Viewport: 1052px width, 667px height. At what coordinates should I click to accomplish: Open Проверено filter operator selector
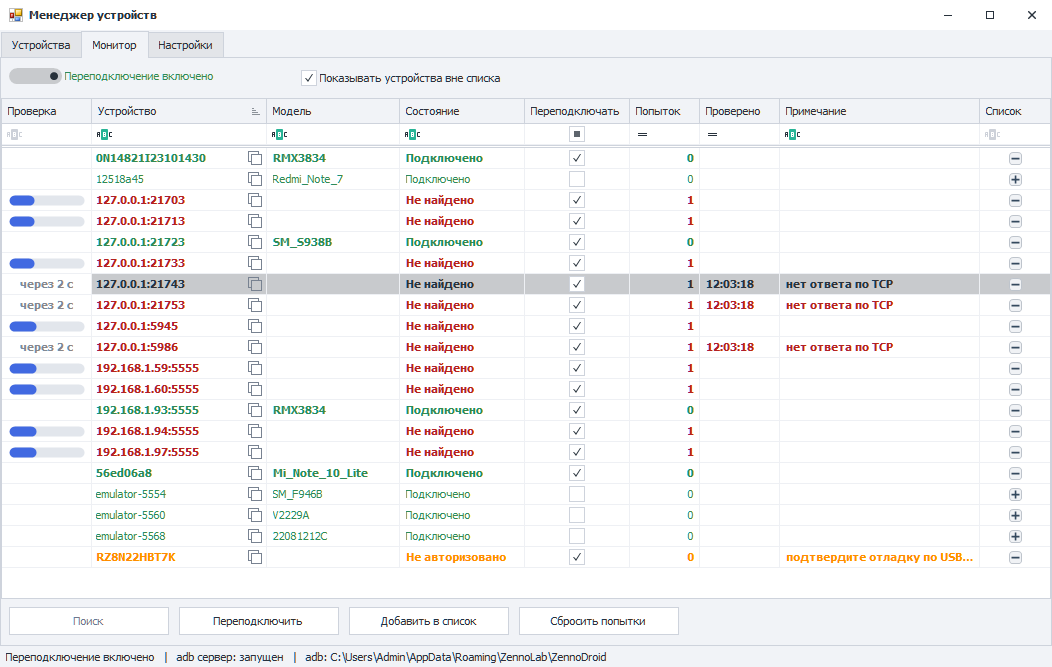(713, 134)
